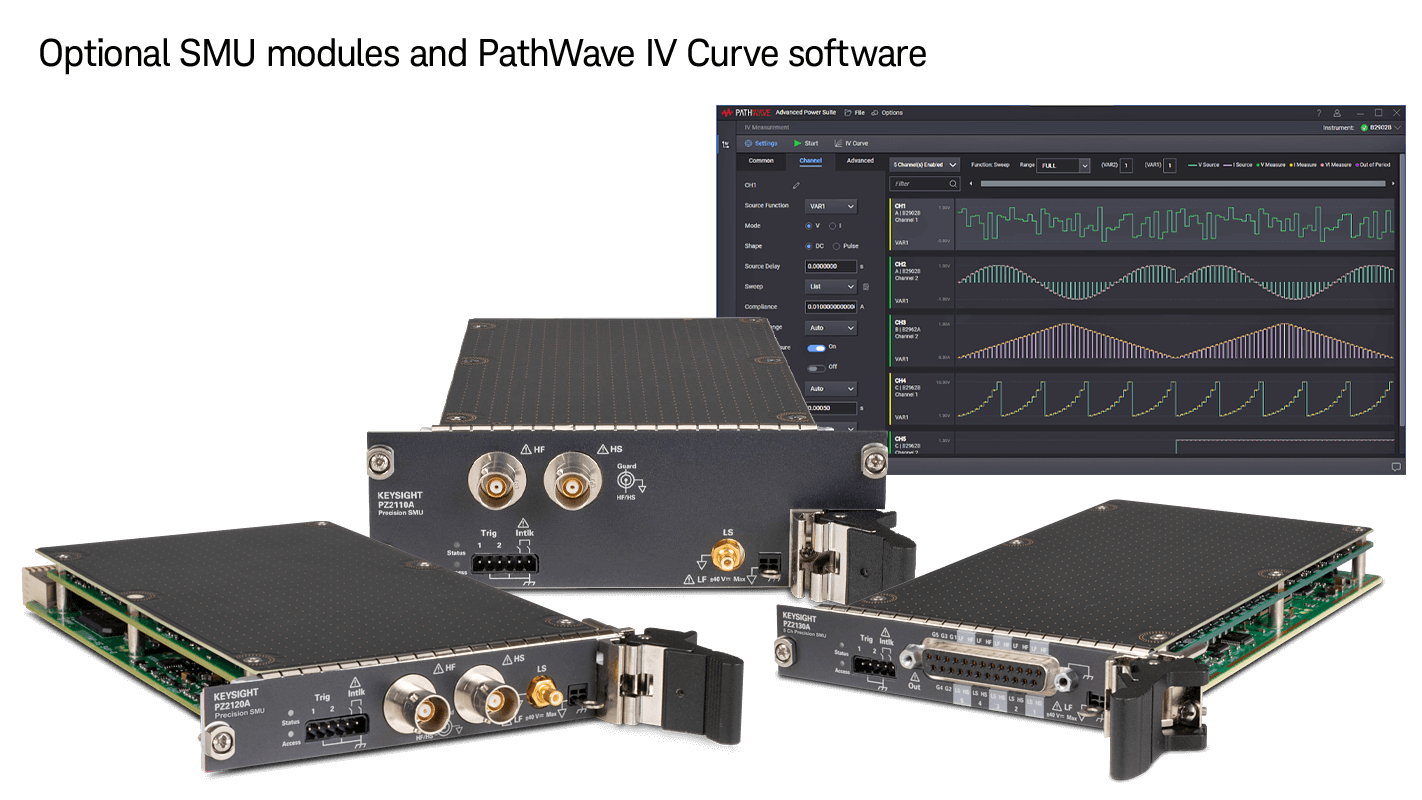Viewport: 1422px width, 800px height.
Task: Click the 0.00050 seconds input field
Action: click(831, 408)
